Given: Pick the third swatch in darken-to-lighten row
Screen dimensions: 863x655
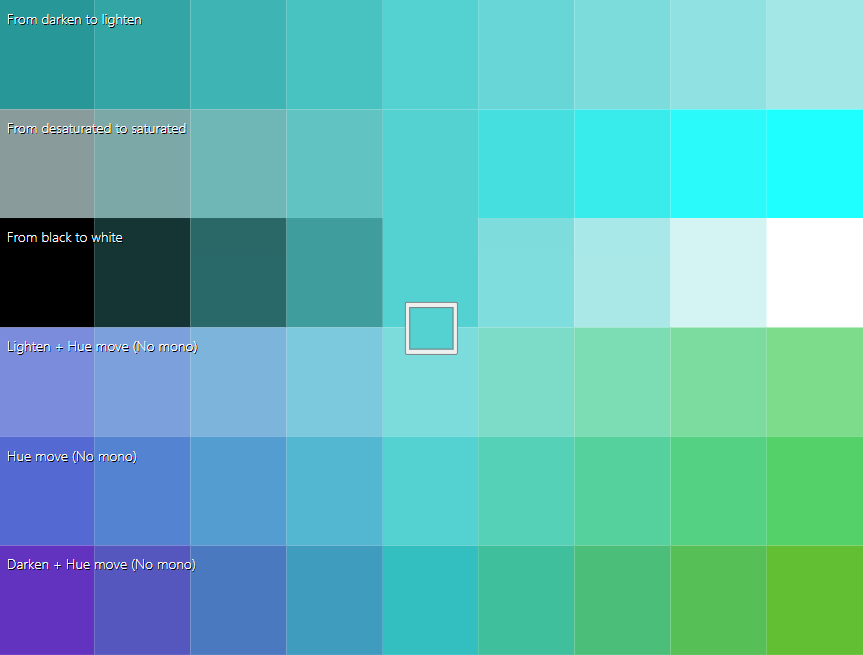Looking at the screenshot, I should click(x=239, y=54).
